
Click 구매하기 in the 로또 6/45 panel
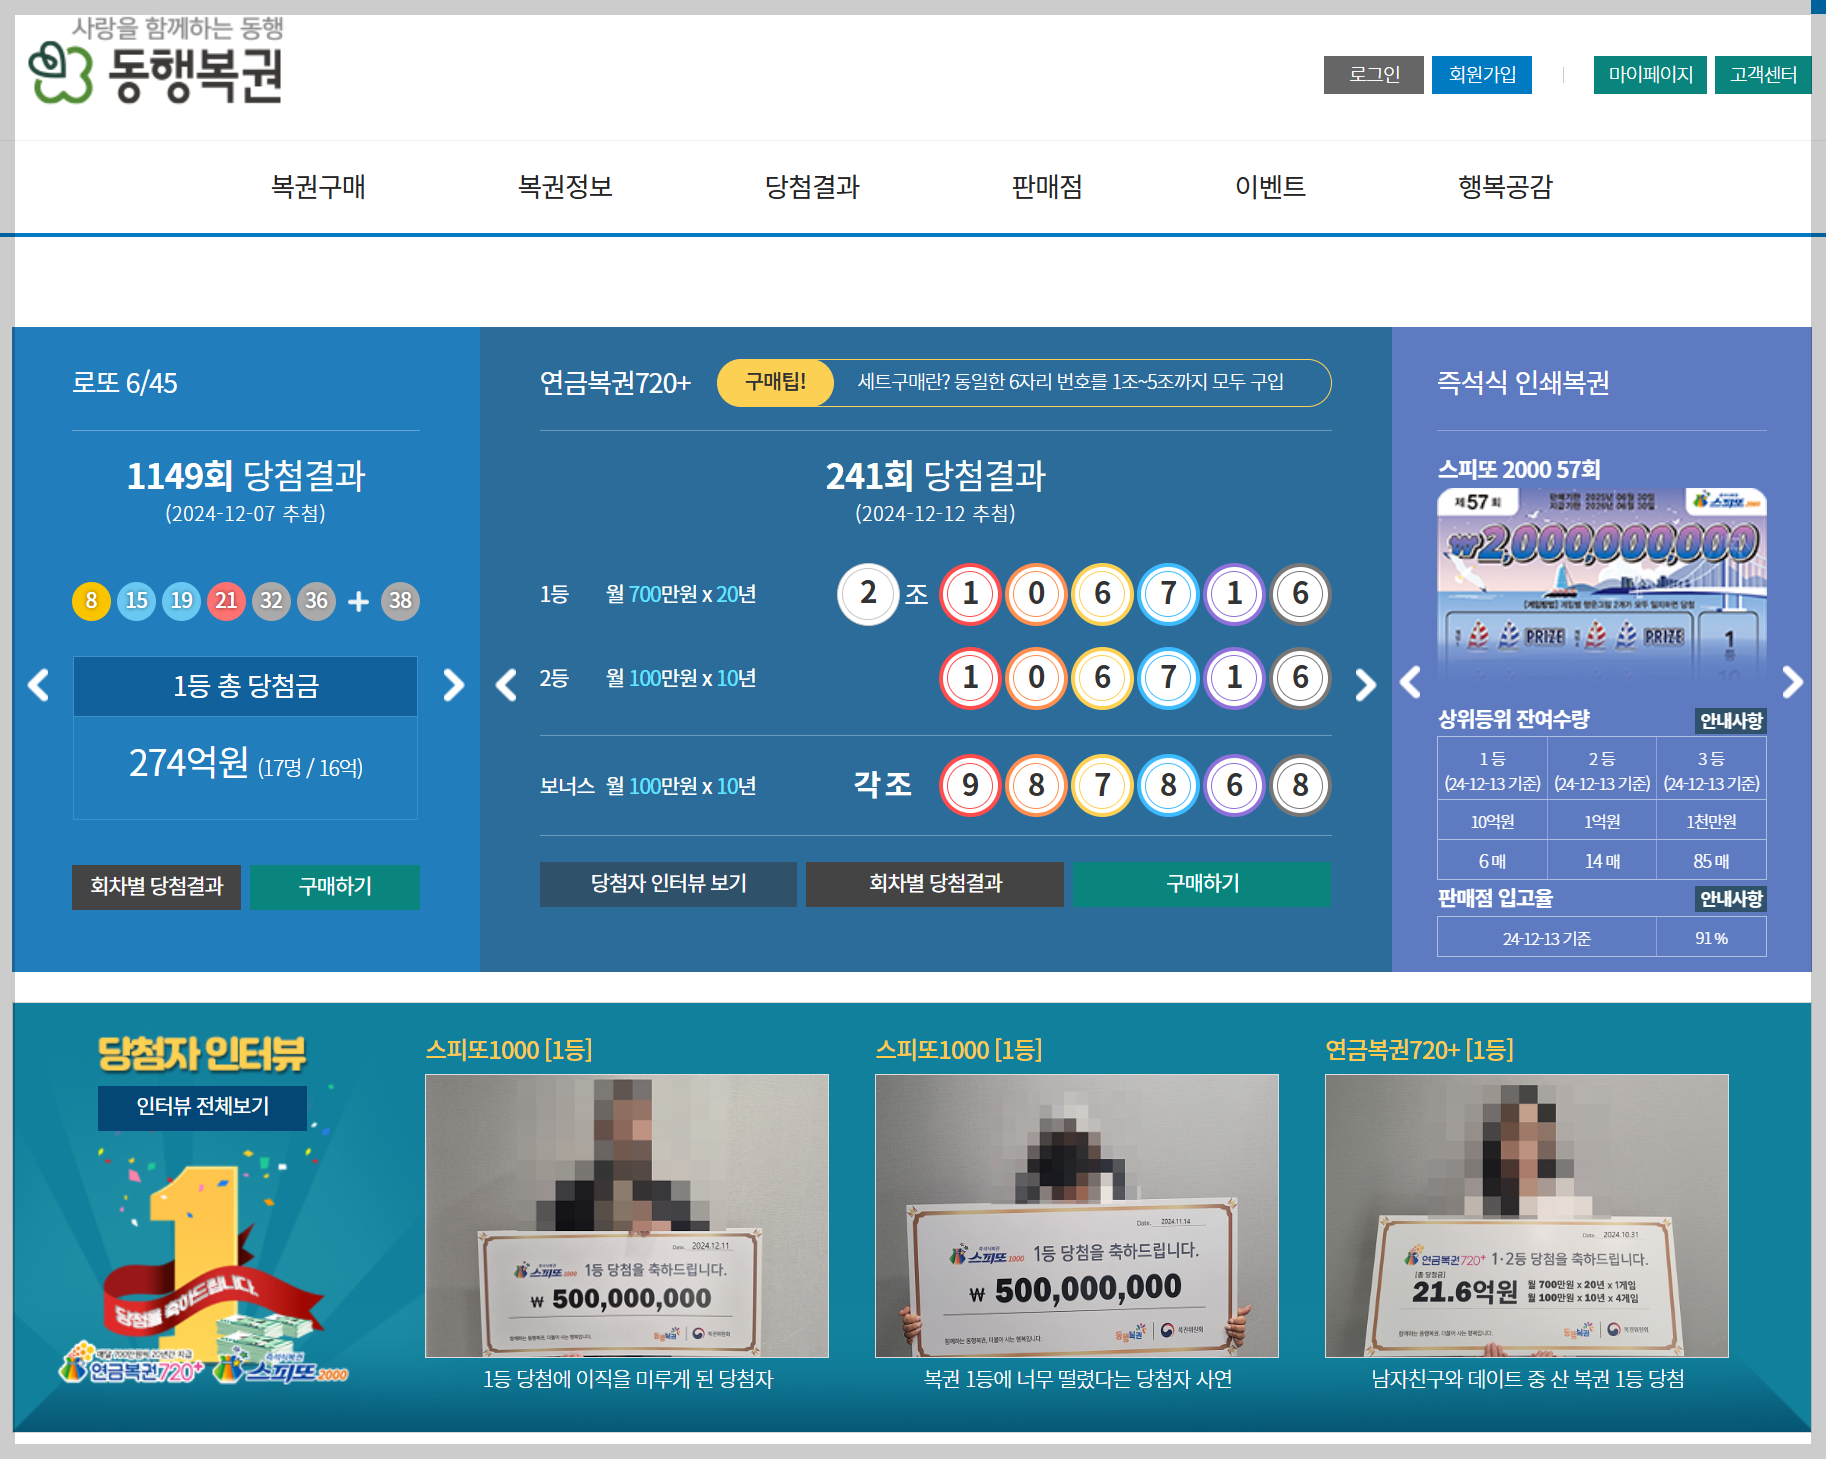(335, 887)
